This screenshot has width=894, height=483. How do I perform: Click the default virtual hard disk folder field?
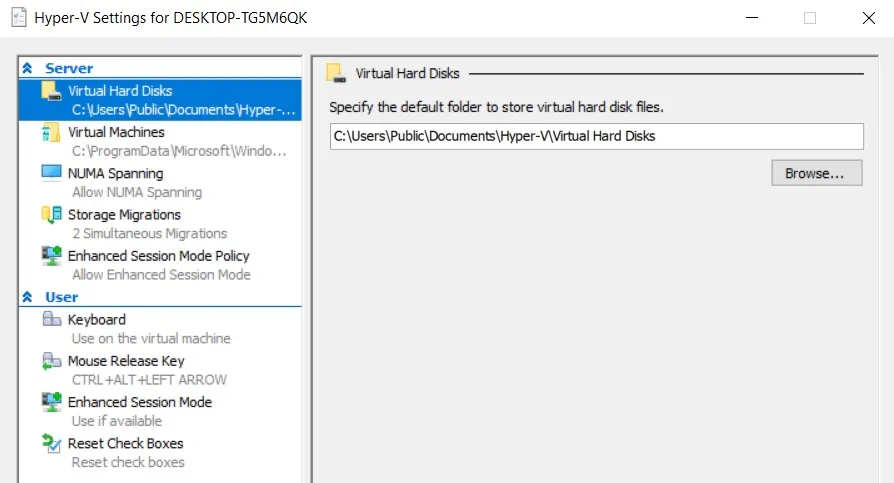coord(596,136)
